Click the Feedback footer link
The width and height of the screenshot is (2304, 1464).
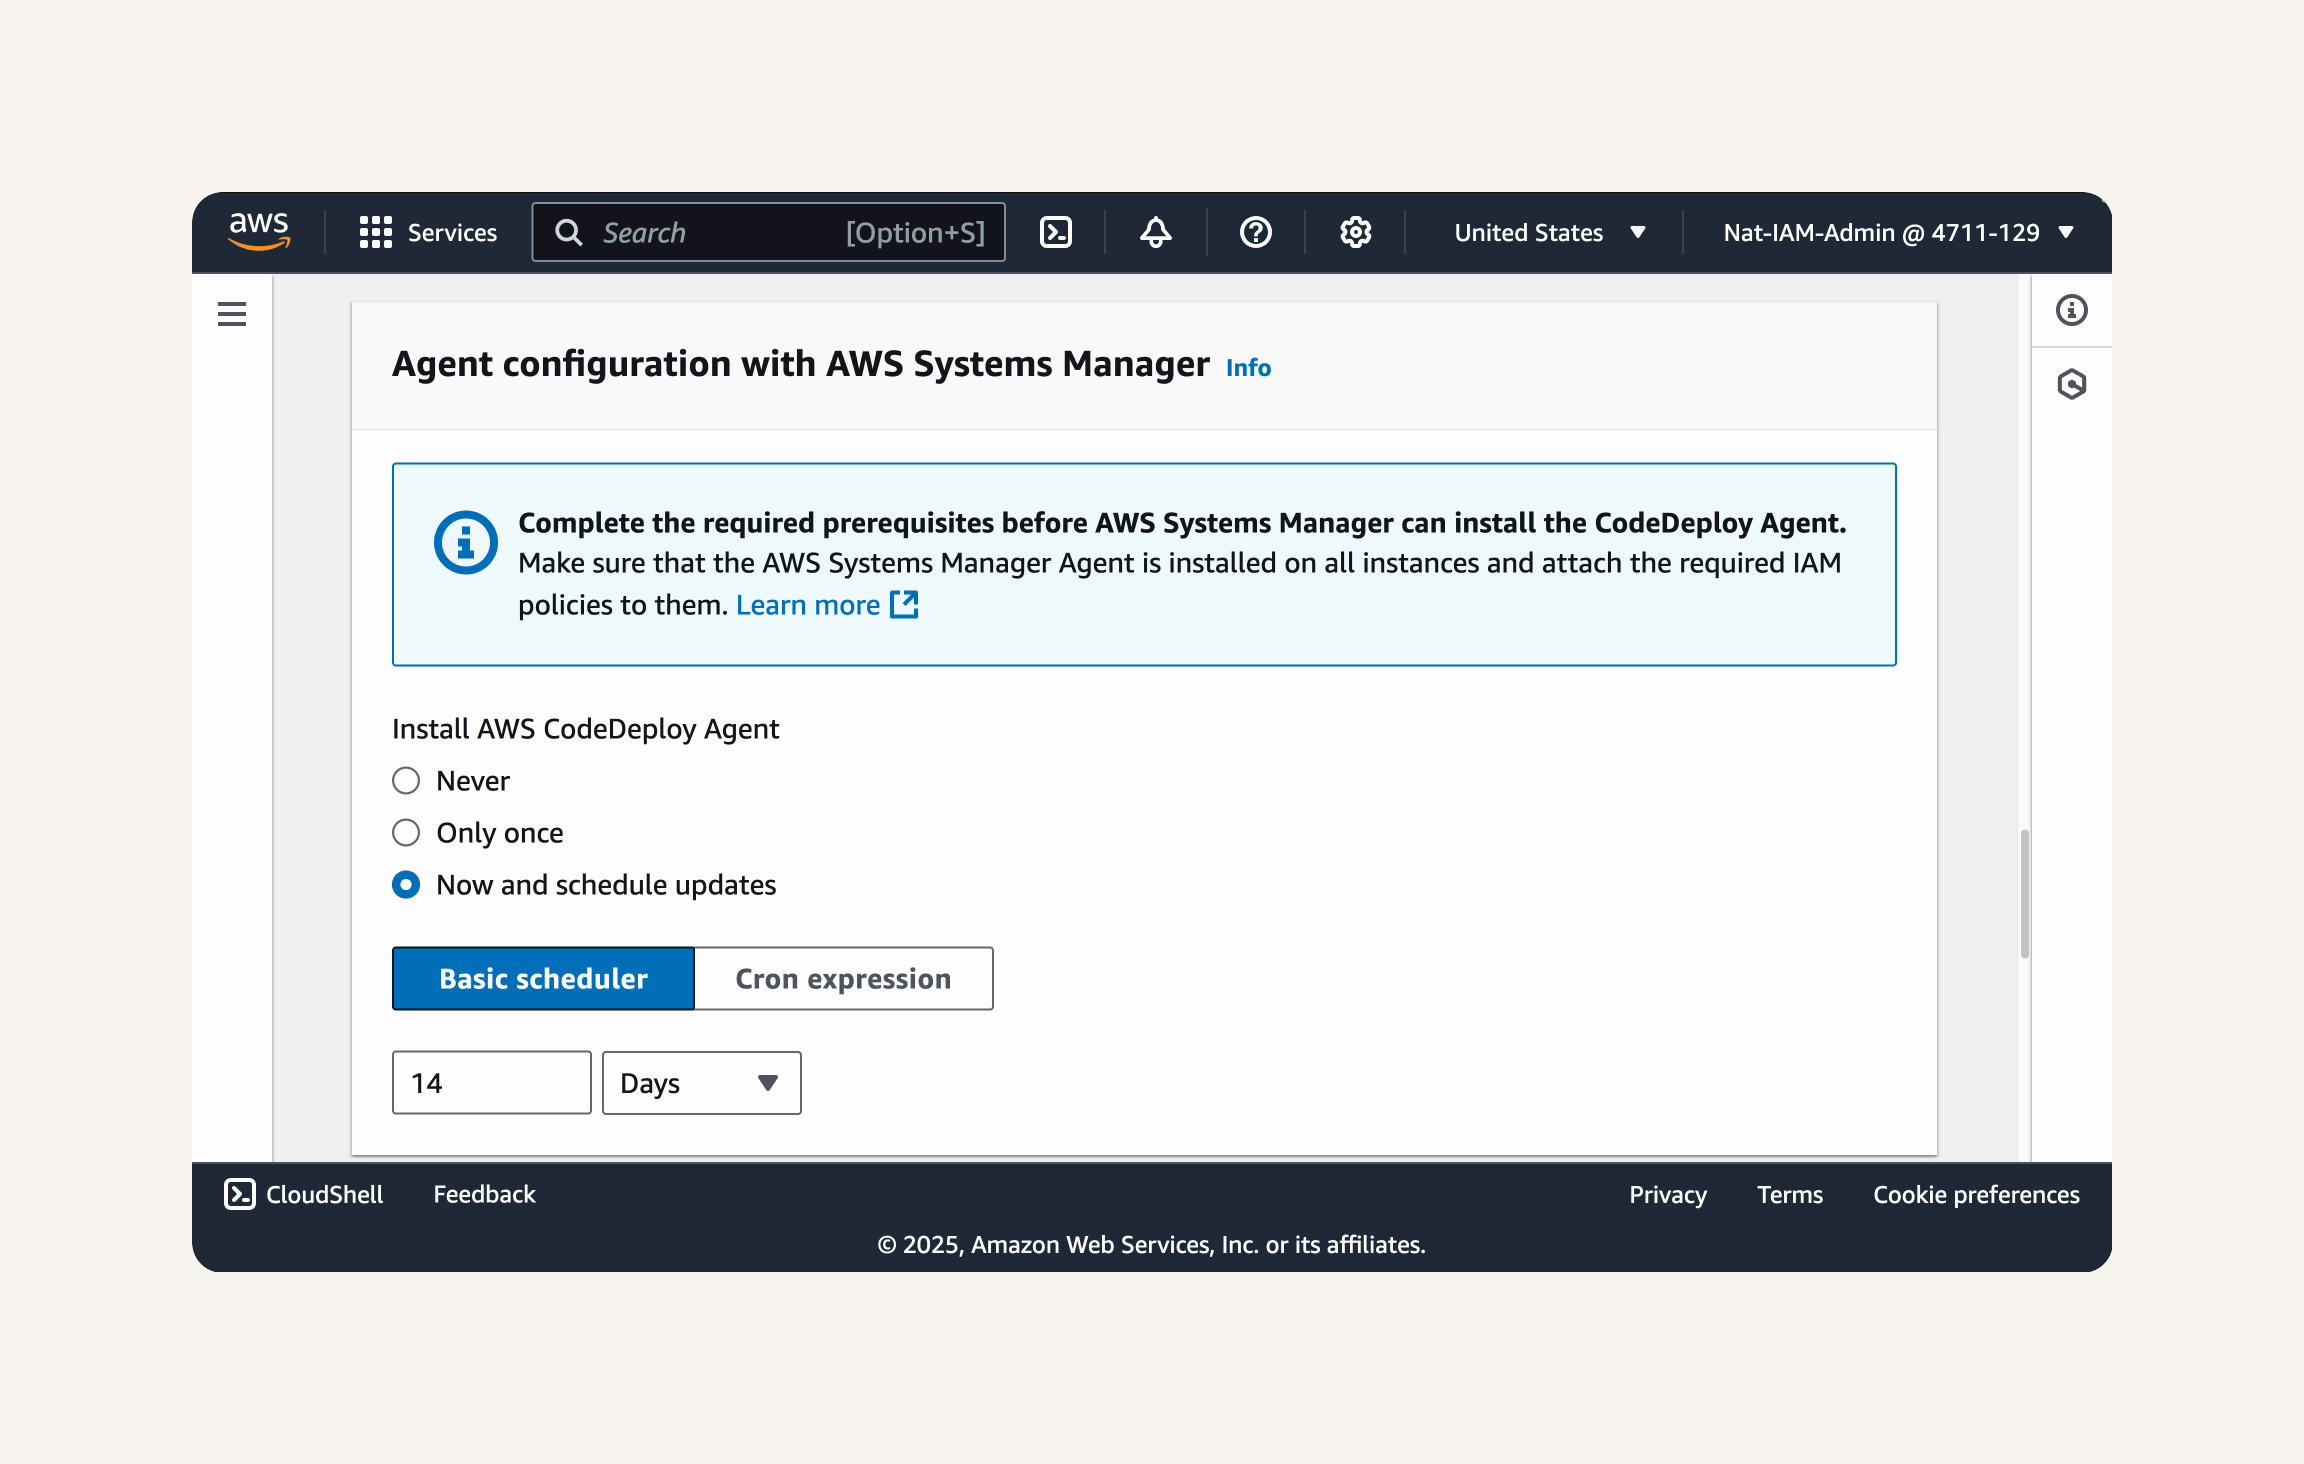pyautogui.click(x=484, y=1194)
